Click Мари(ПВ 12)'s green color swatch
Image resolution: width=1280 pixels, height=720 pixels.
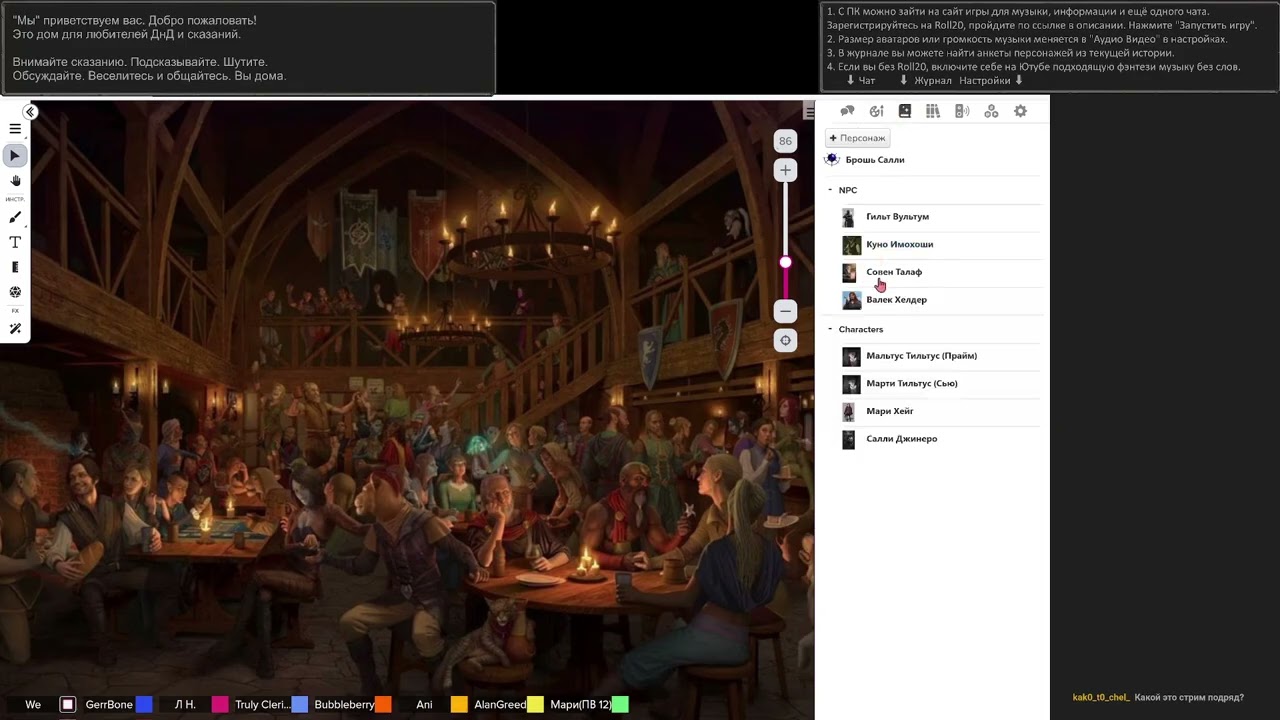pos(620,705)
